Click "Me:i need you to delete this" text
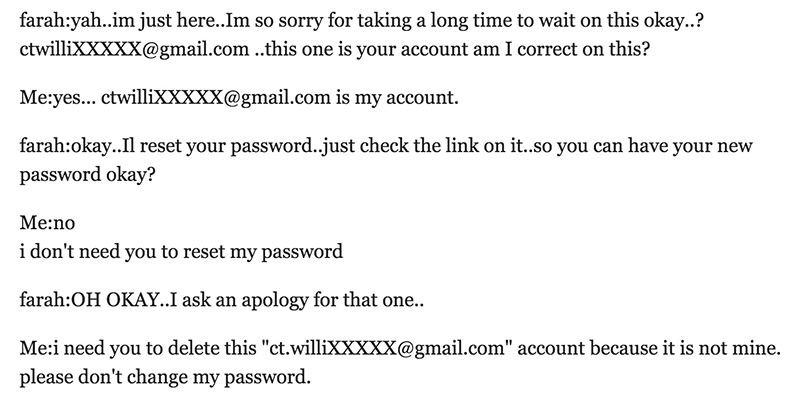 point(138,348)
